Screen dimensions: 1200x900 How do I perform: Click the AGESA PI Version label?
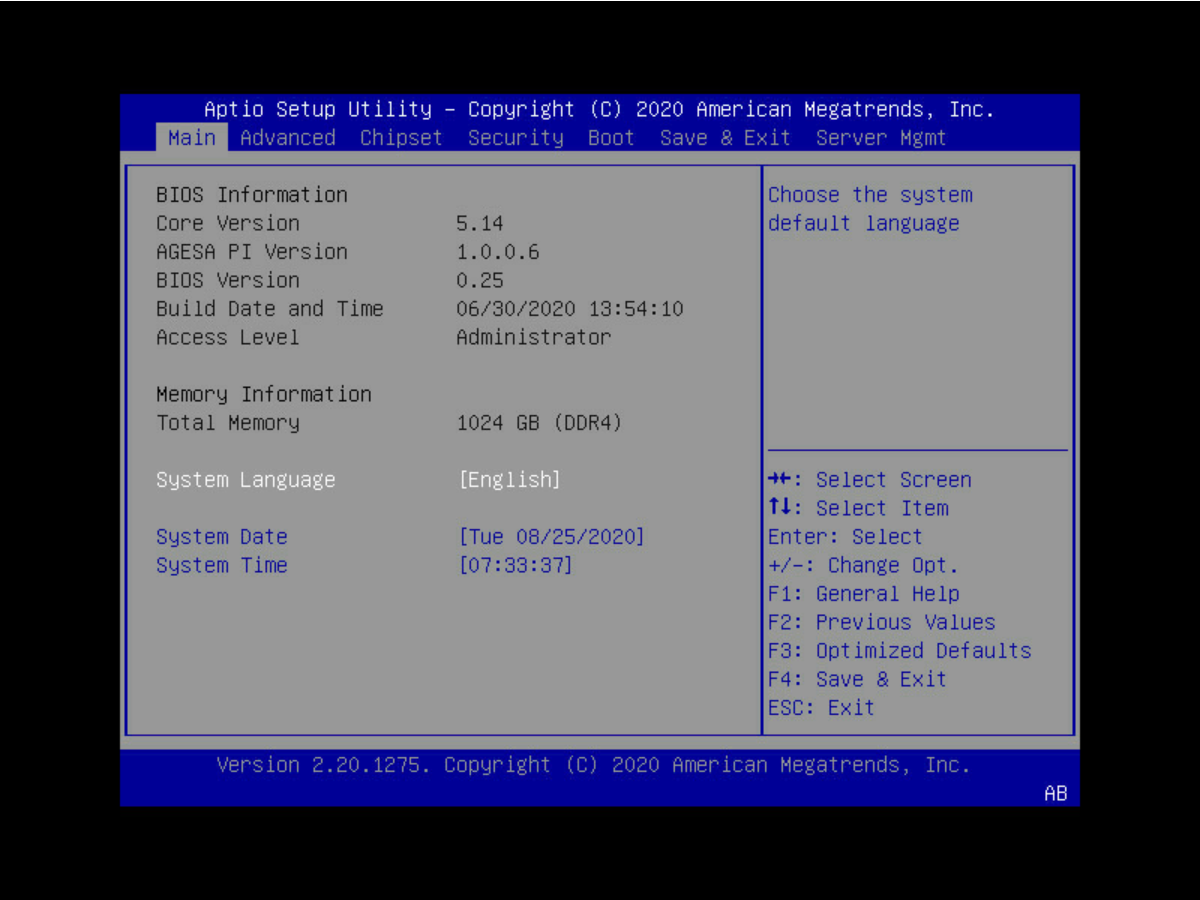(252, 252)
